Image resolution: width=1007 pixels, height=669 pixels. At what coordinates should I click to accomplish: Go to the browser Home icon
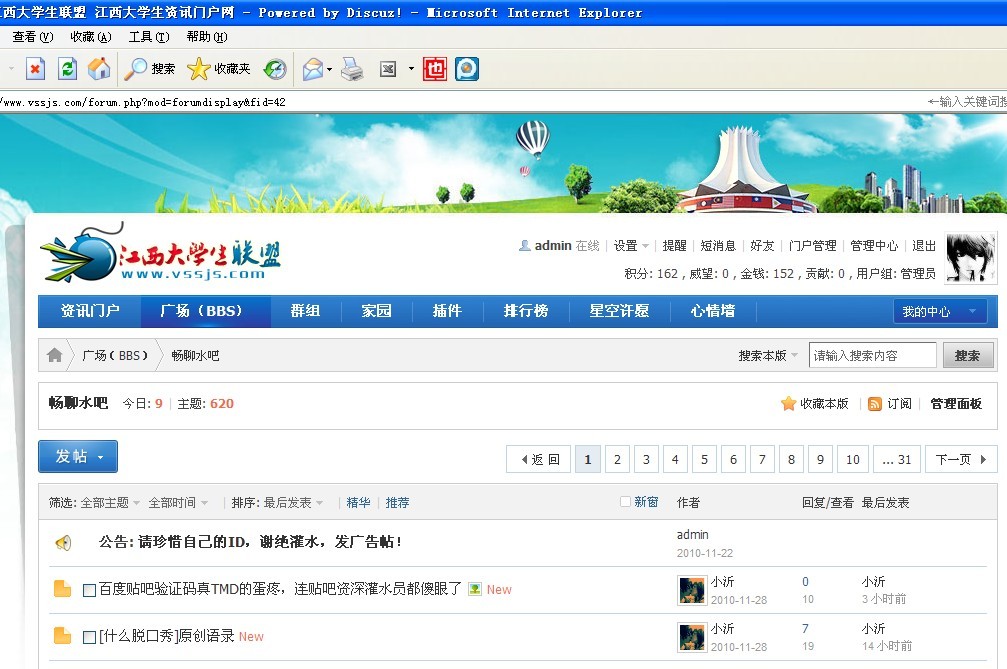[99, 69]
